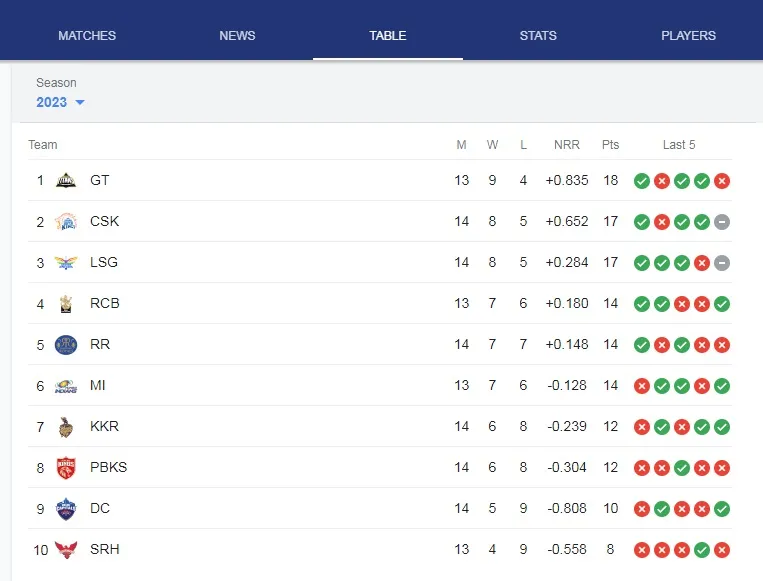Image resolution: width=763 pixels, height=581 pixels.
Task: Go to the Stats tab
Action: pos(538,36)
